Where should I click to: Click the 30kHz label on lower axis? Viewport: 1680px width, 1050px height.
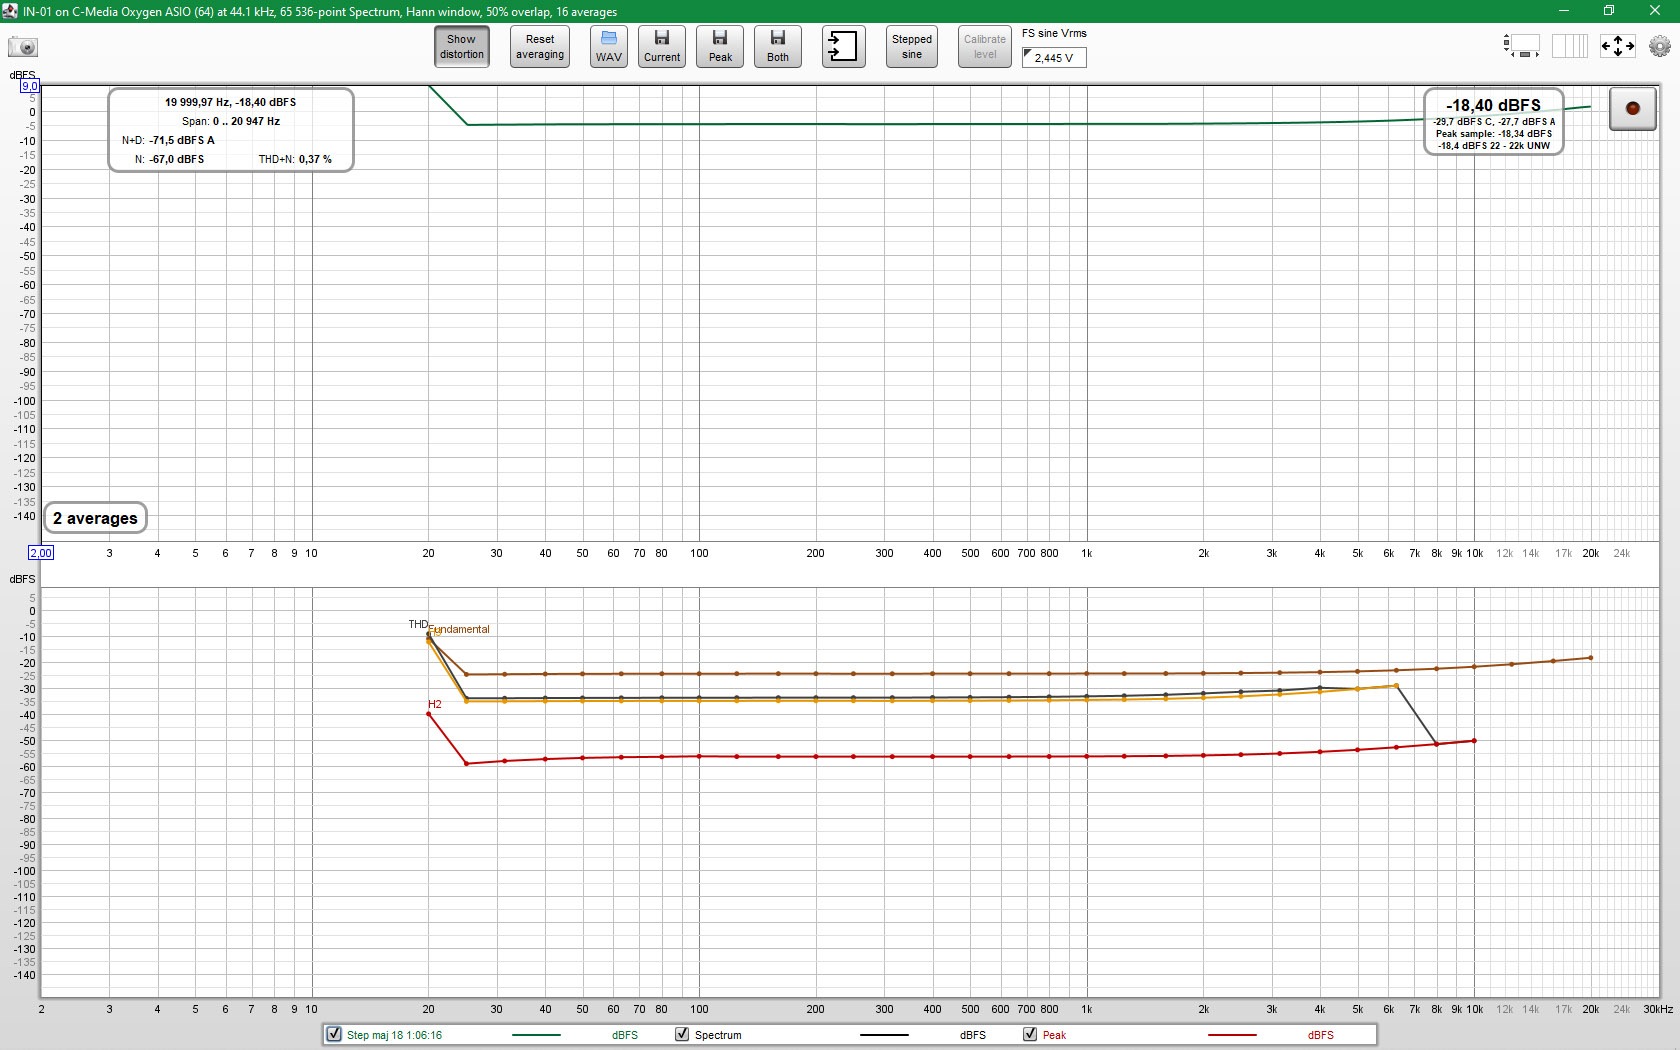tap(1658, 1009)
